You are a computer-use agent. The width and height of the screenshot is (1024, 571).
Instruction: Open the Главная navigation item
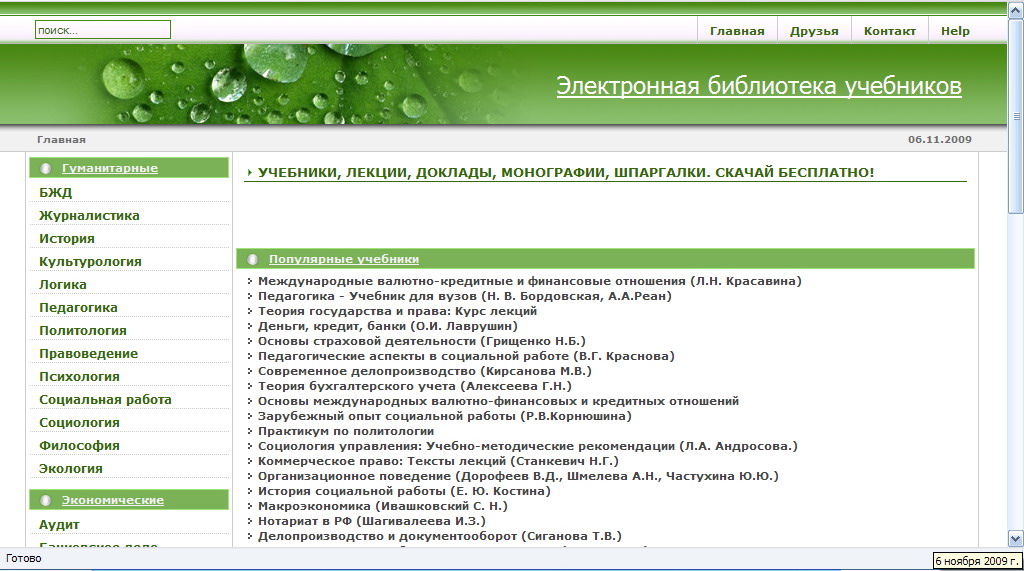(737, 31)
